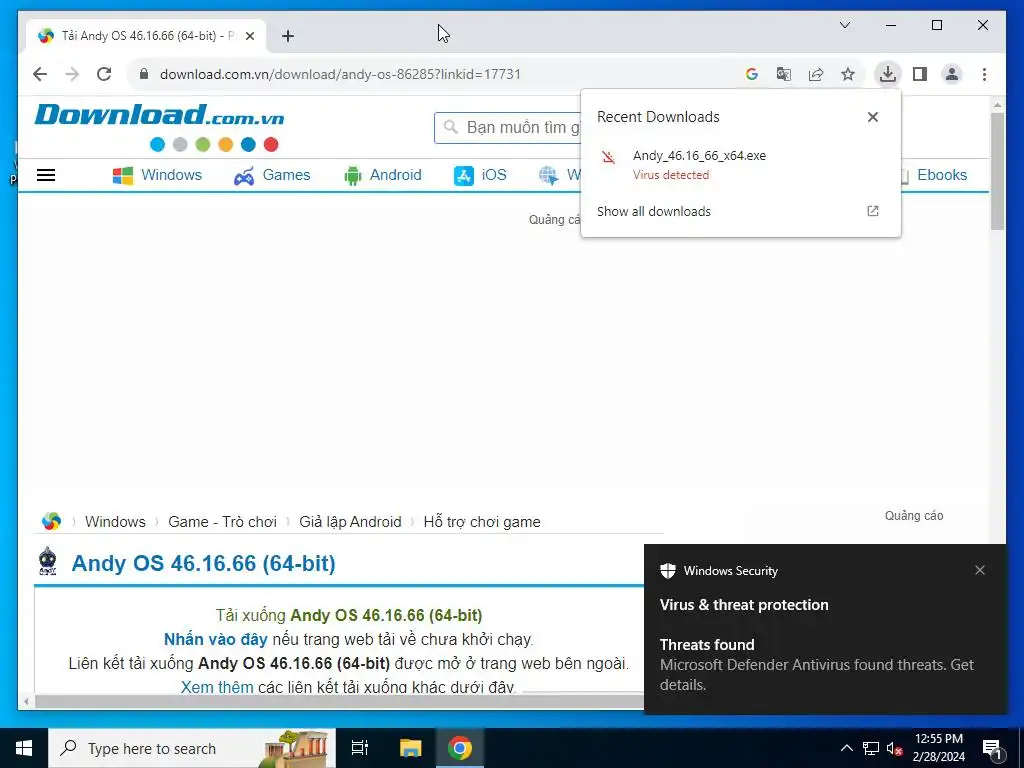Click the Threats found notification message

click(816, 665)
